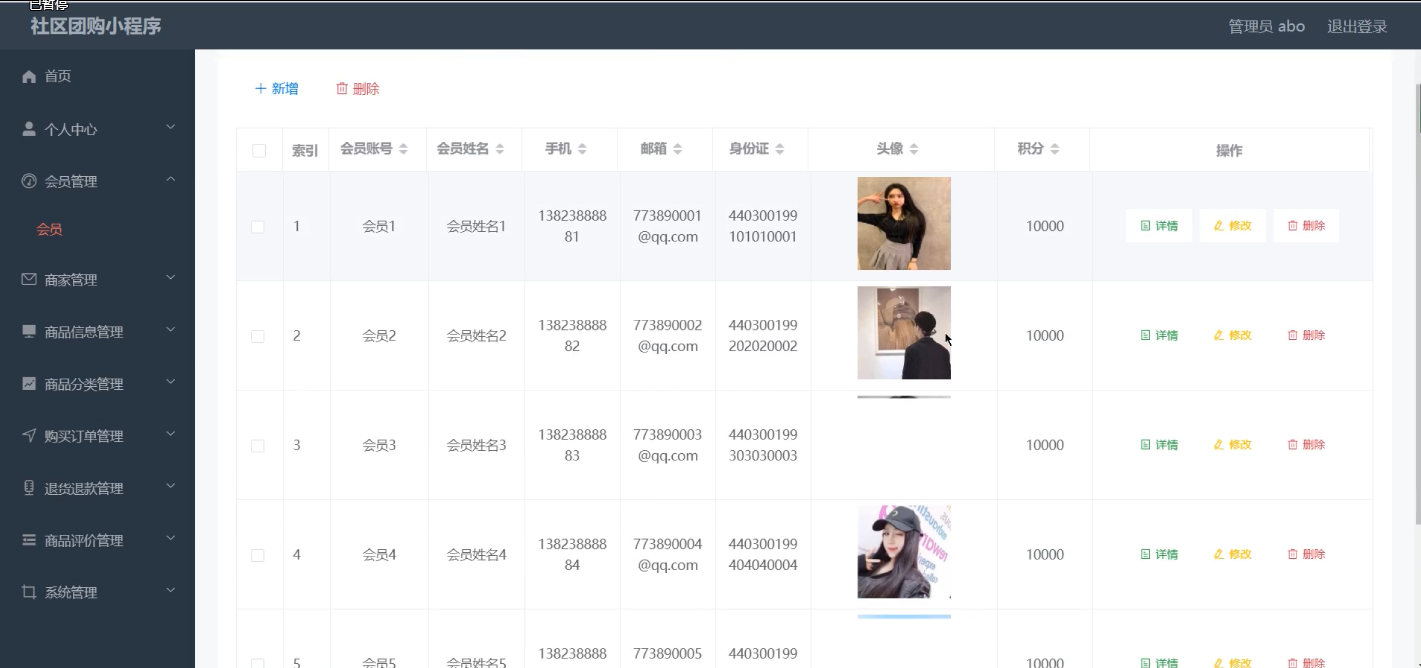Sort by 积分 column arrows
The height and width of the screenshot is (668, 1421).
tap(1055, 149)
